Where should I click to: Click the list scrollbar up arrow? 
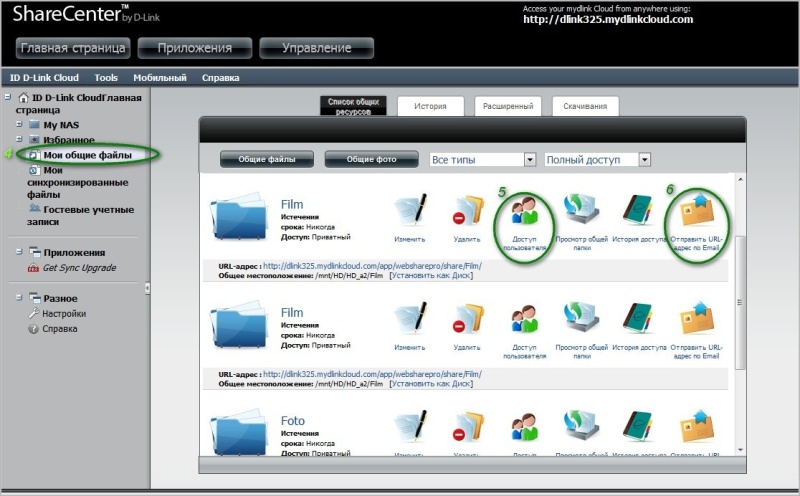(x=740, y=180)
